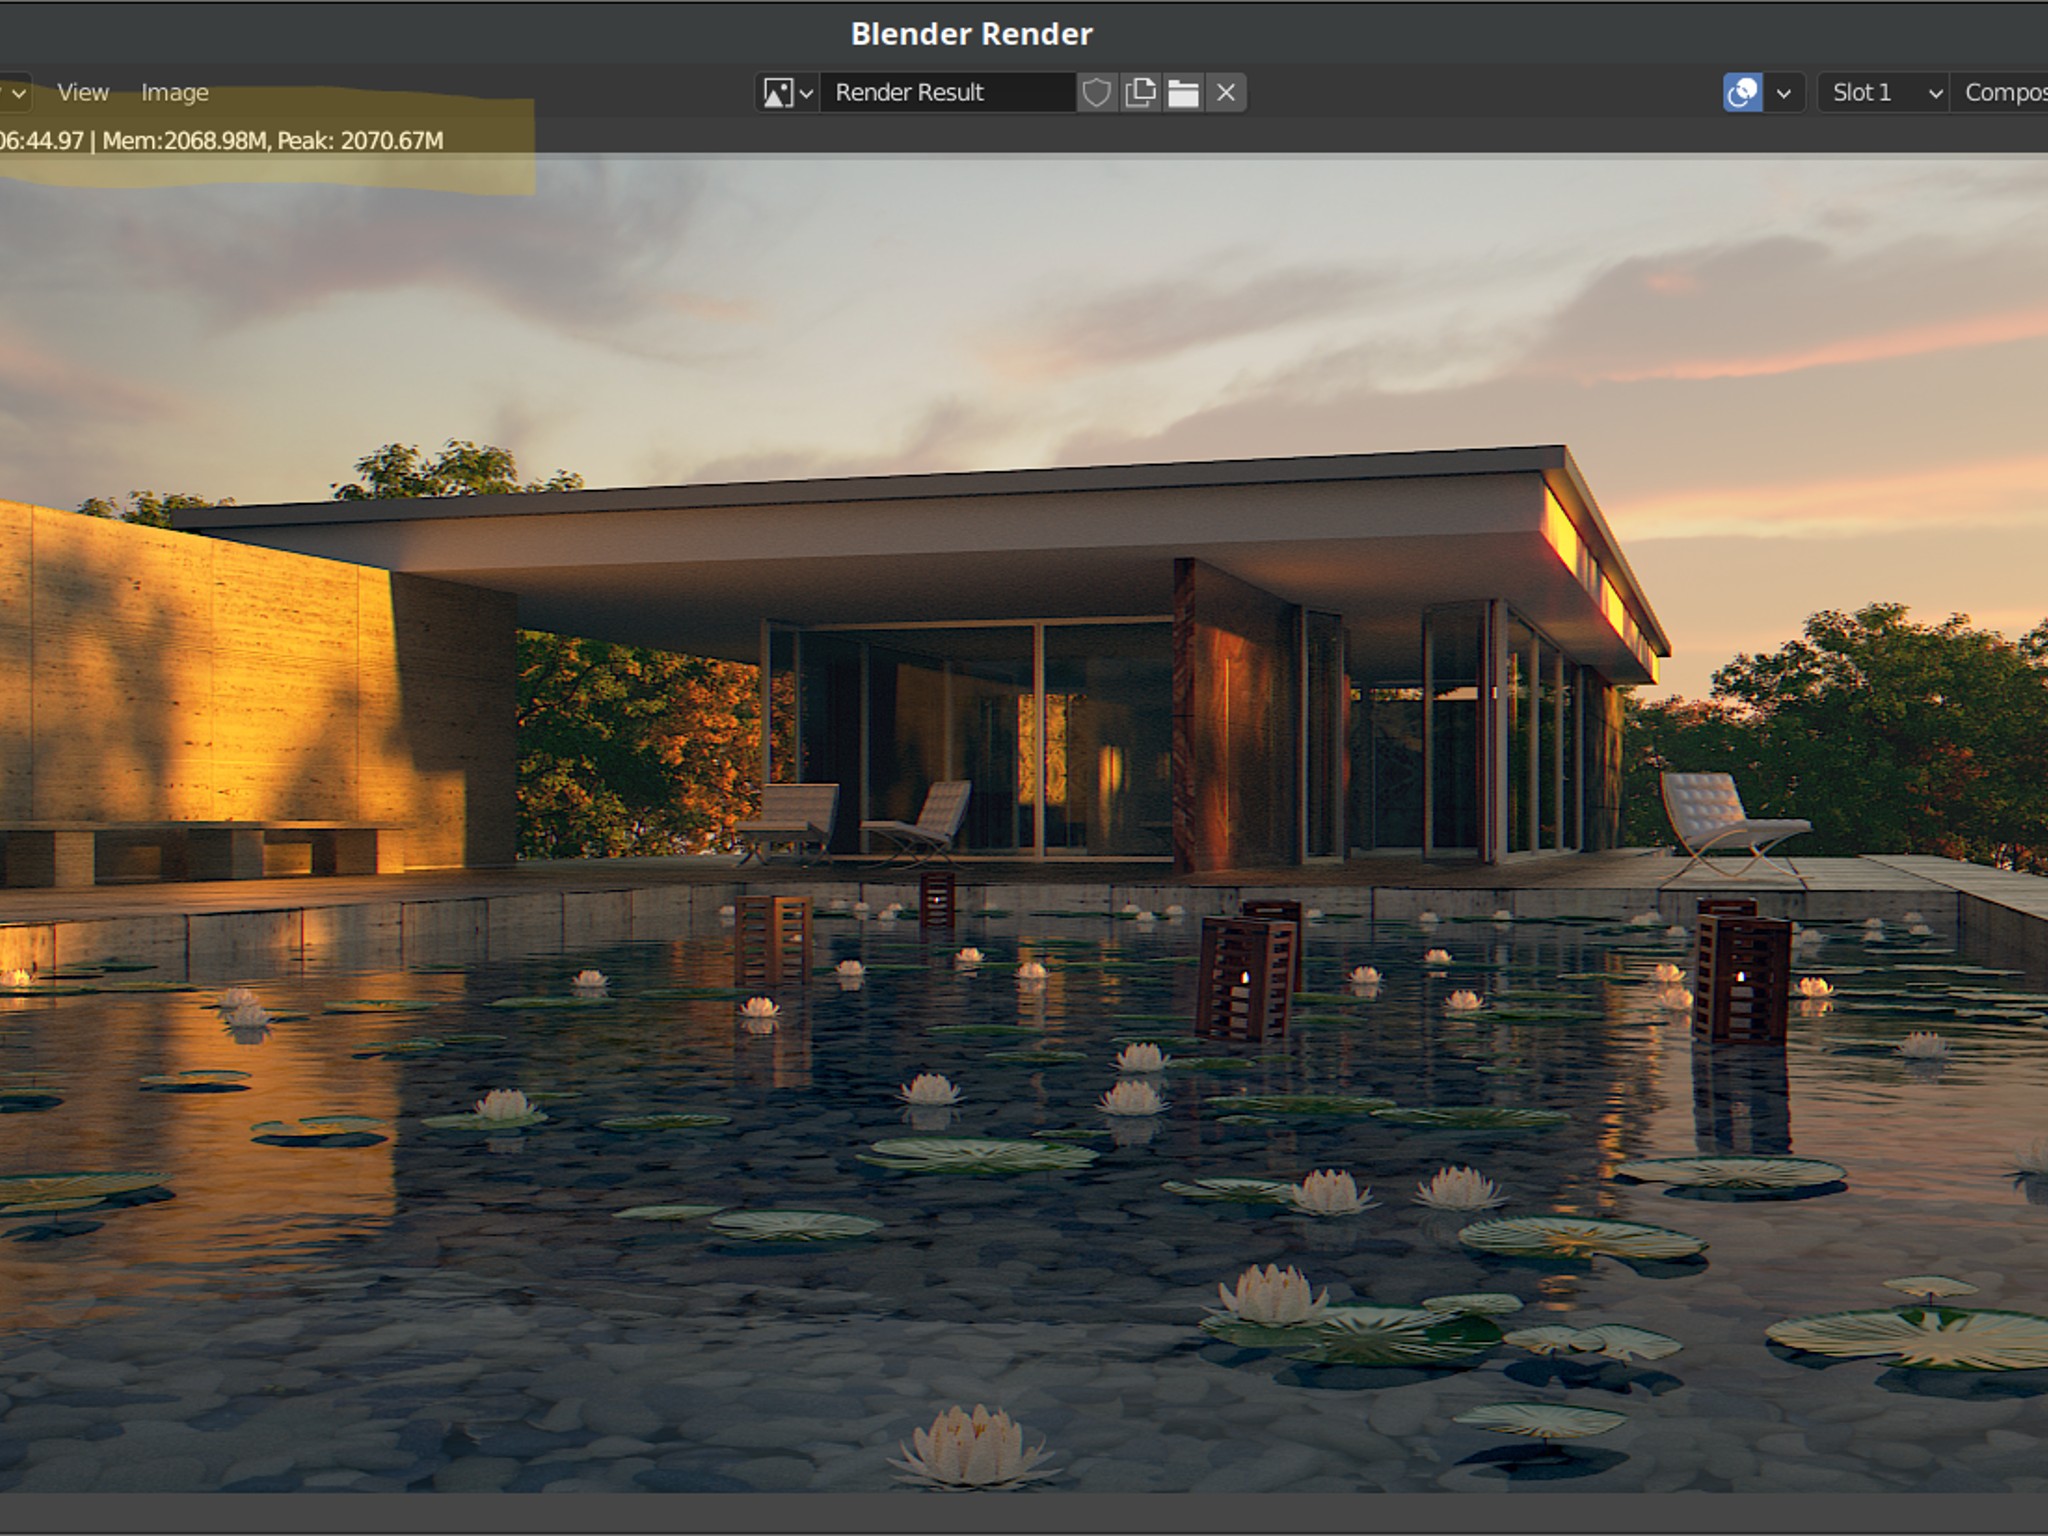The image size is (2048, 1536).
Task: Click the Blender Render window title
Action: coord(972,34)
